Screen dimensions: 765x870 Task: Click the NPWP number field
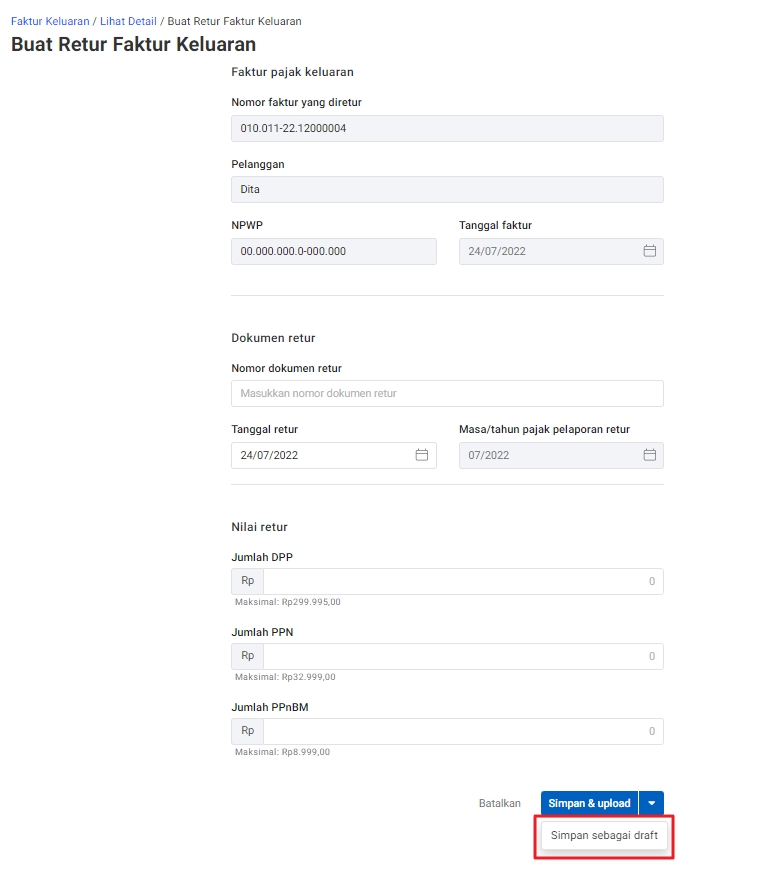pyautogui.click(x=333, y=251)
